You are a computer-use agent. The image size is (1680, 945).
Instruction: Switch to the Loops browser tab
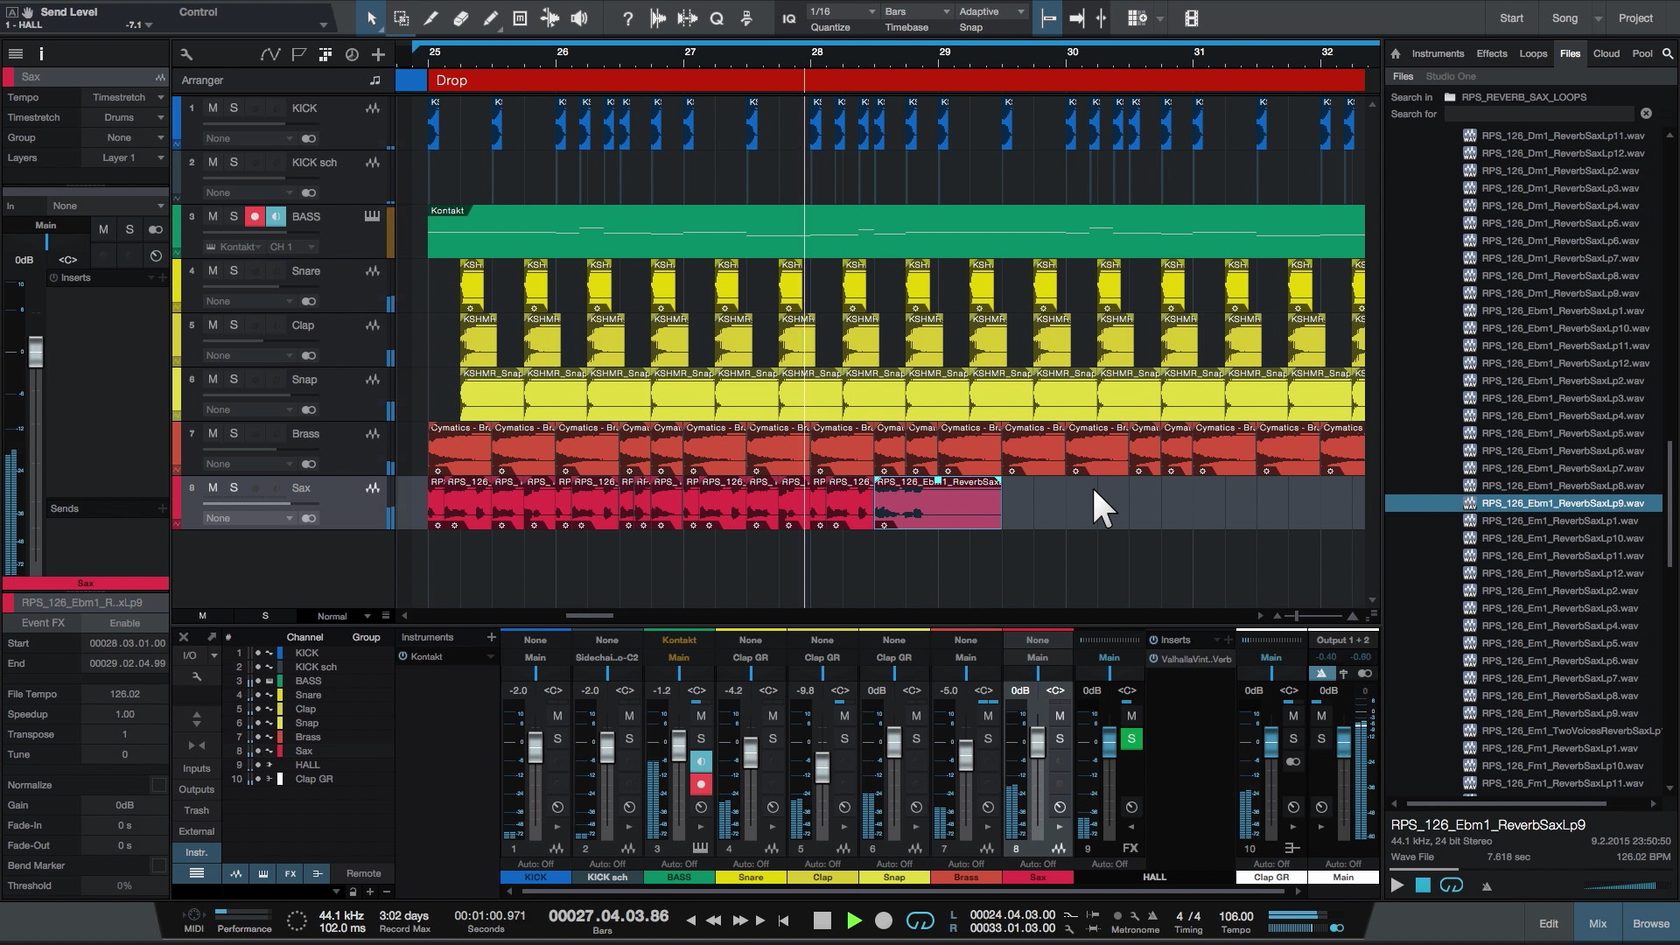[x=1533, y=54]
